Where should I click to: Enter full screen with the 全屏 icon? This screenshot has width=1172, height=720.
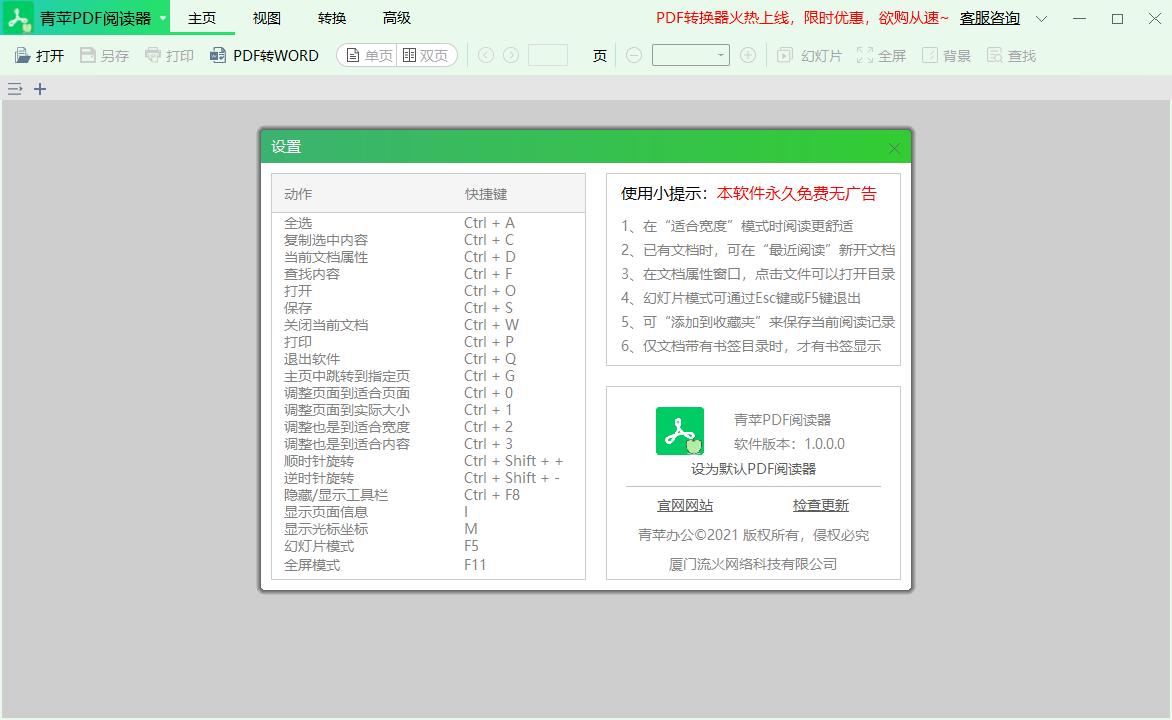[x=881, y=55]
